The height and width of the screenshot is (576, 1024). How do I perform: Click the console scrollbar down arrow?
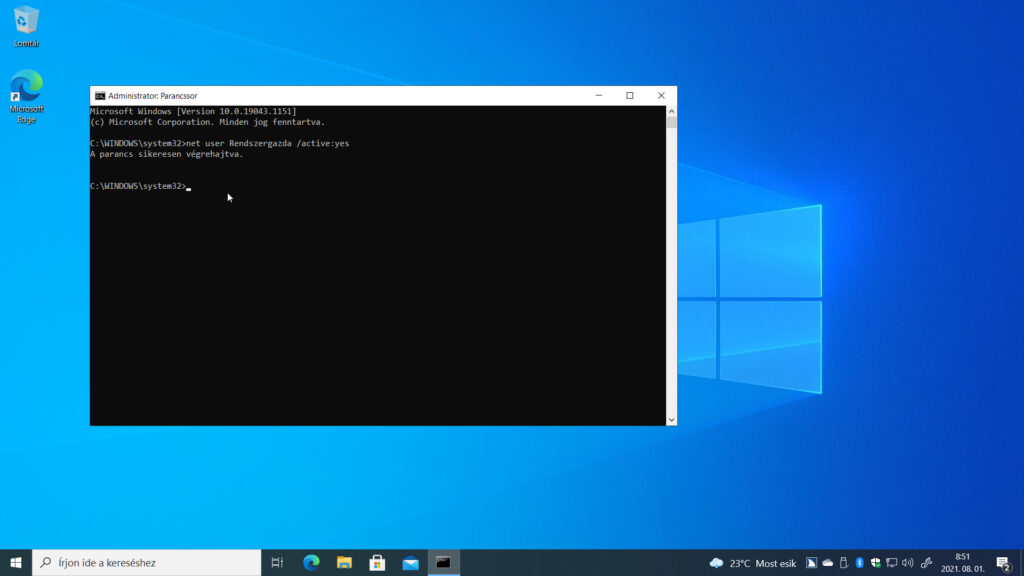pos(671,420)
